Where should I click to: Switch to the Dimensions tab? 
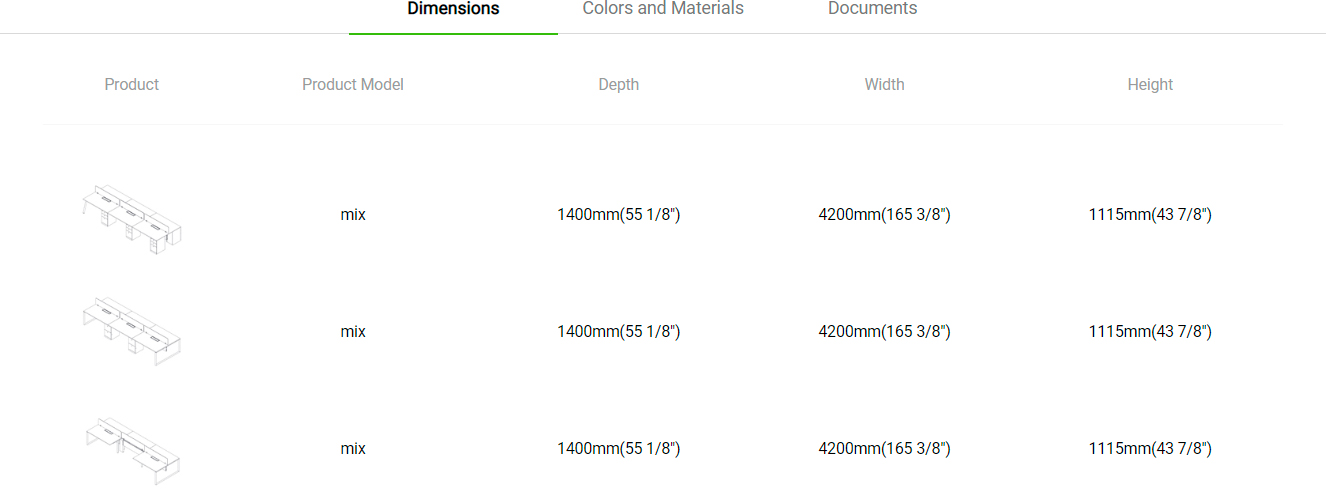click(x=453, y=9)
